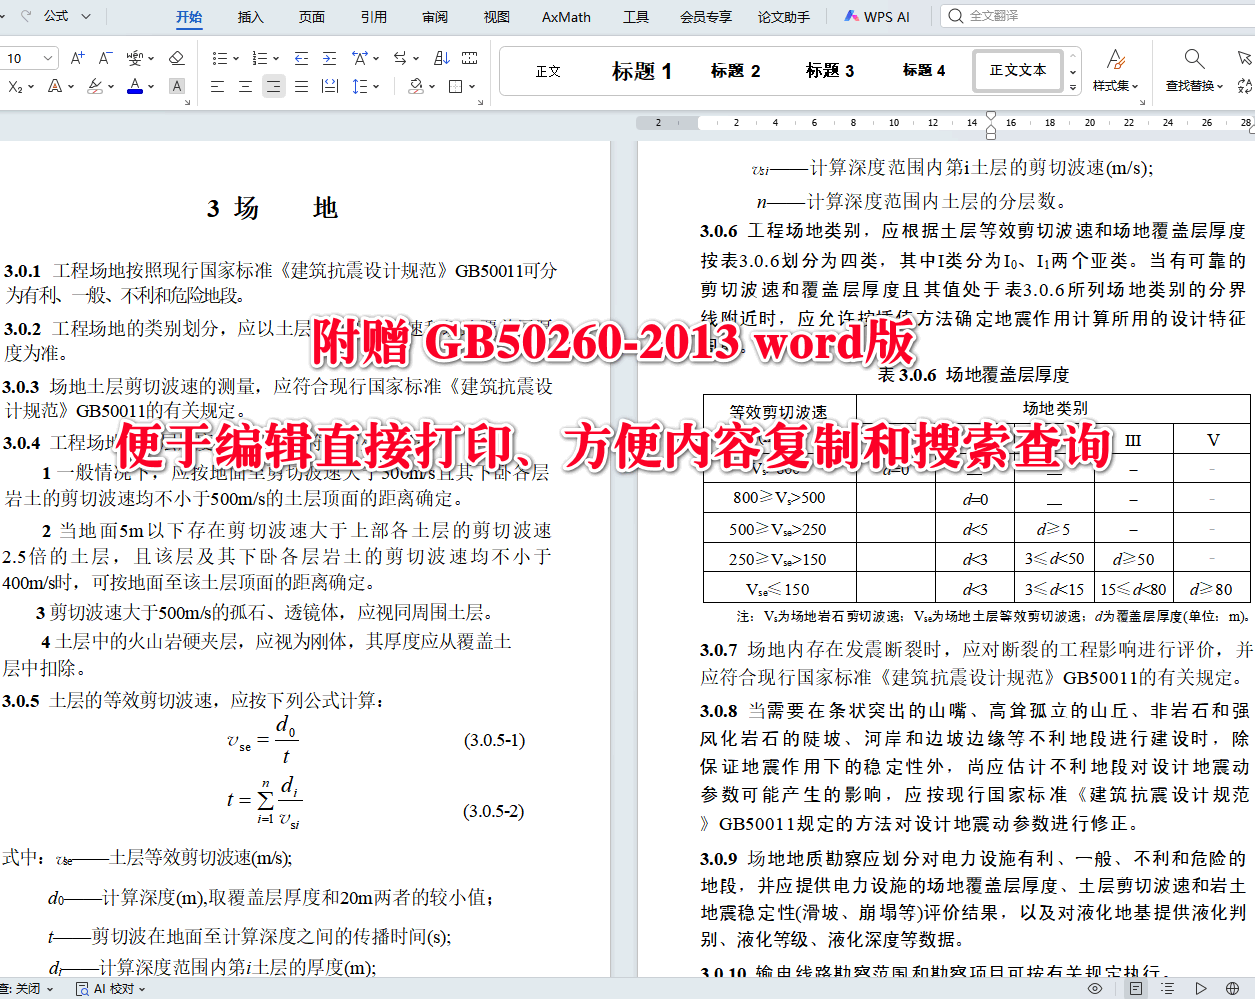Viewport: 1255px width, 999px height.
Task: Apply the 正文 style
Action: click(548, 71)
